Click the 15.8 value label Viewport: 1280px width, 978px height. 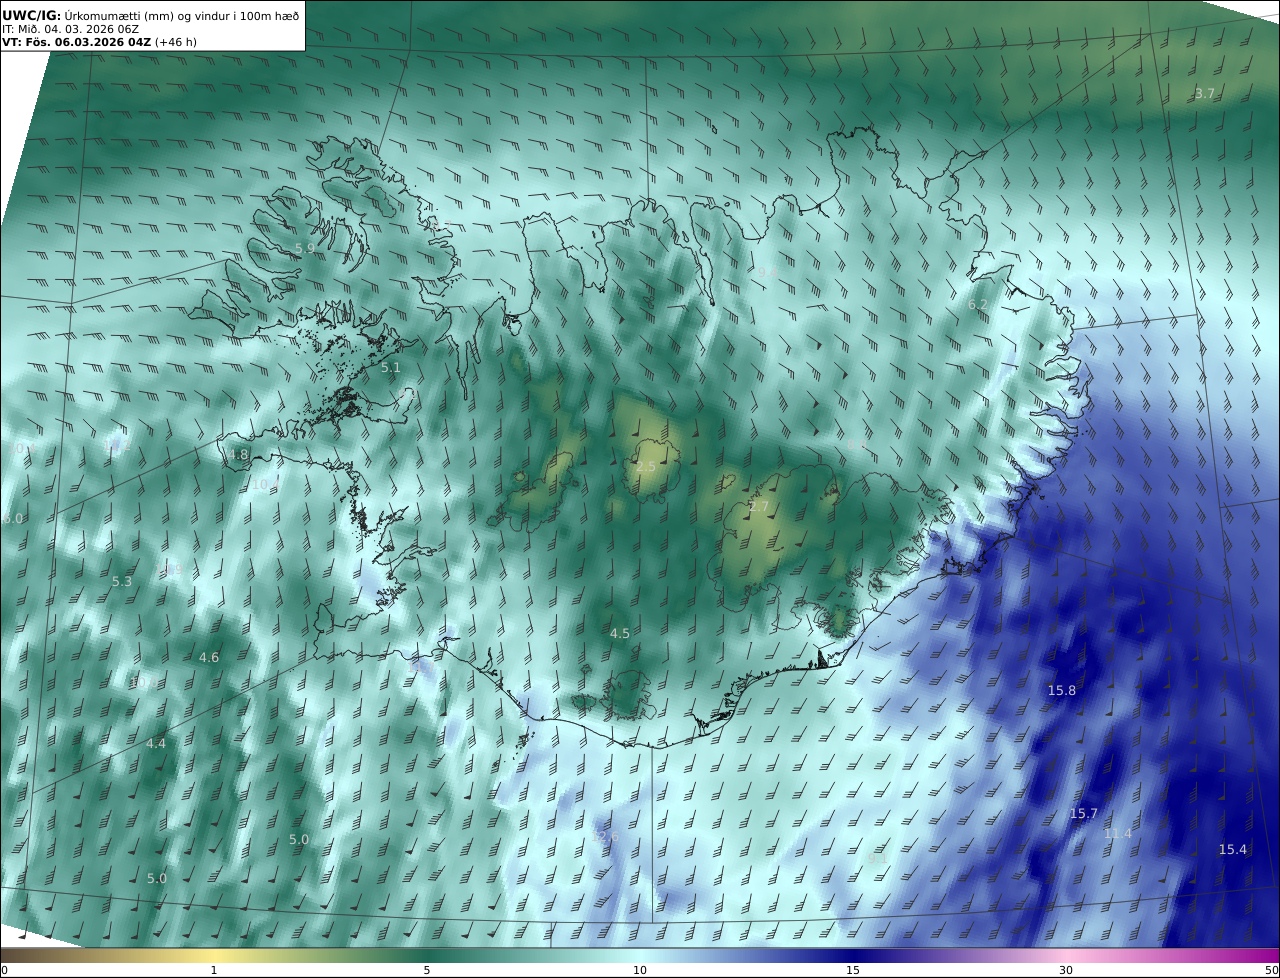1062,690
